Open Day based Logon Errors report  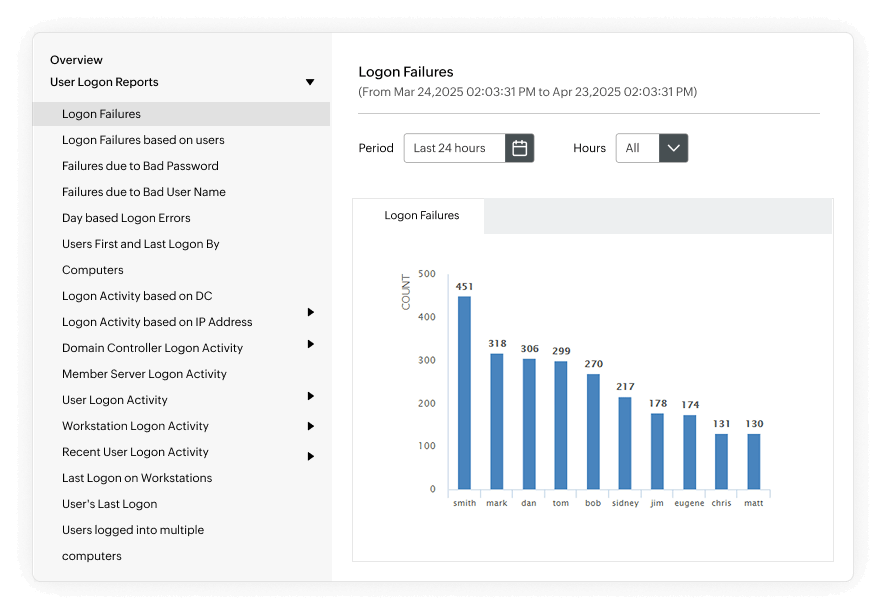[126, 217]
